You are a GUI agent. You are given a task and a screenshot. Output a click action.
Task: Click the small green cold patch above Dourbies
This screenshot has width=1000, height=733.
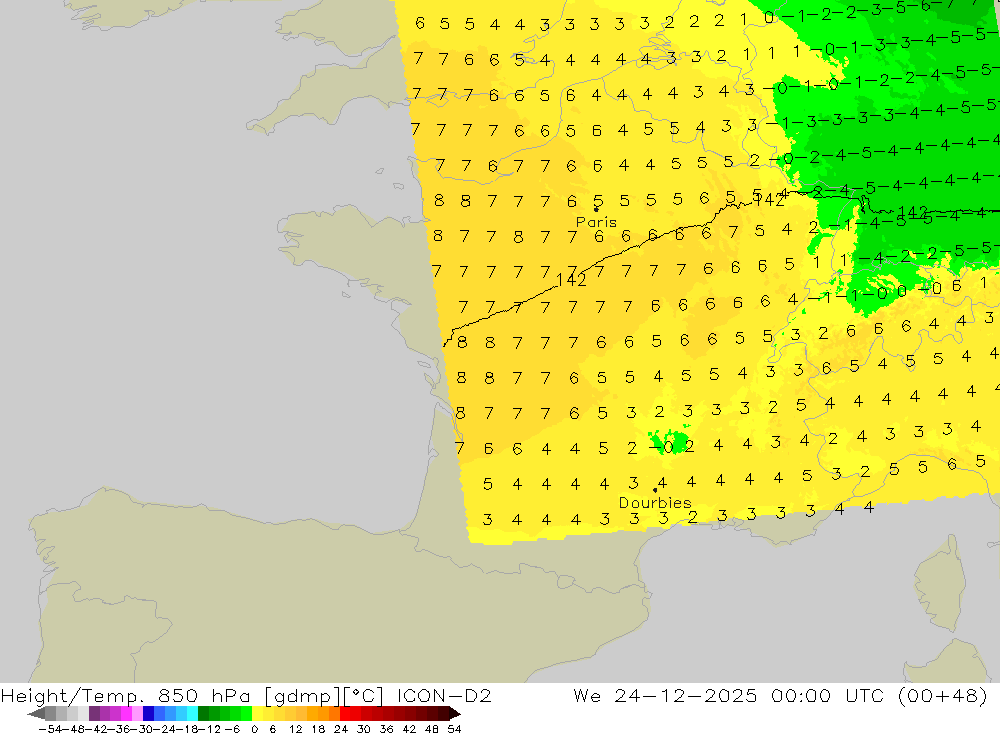[x=668, y=441]
